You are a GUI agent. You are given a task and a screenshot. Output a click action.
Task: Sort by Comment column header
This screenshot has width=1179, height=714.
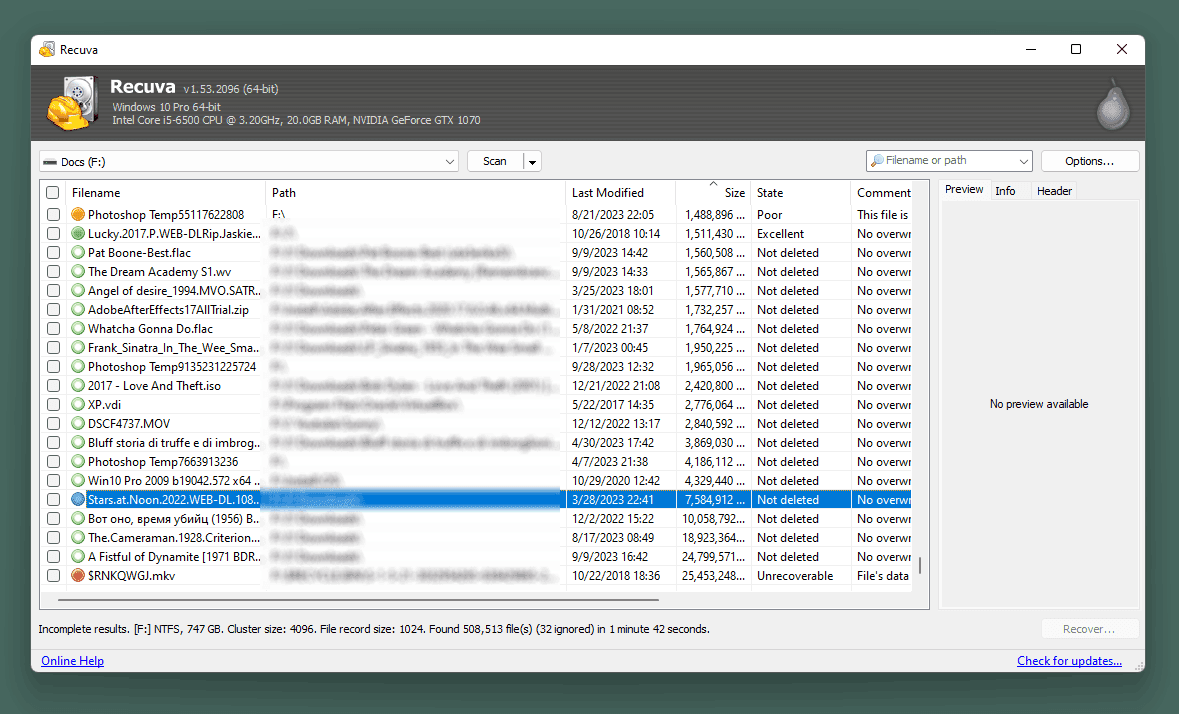[x=881, y=192]
